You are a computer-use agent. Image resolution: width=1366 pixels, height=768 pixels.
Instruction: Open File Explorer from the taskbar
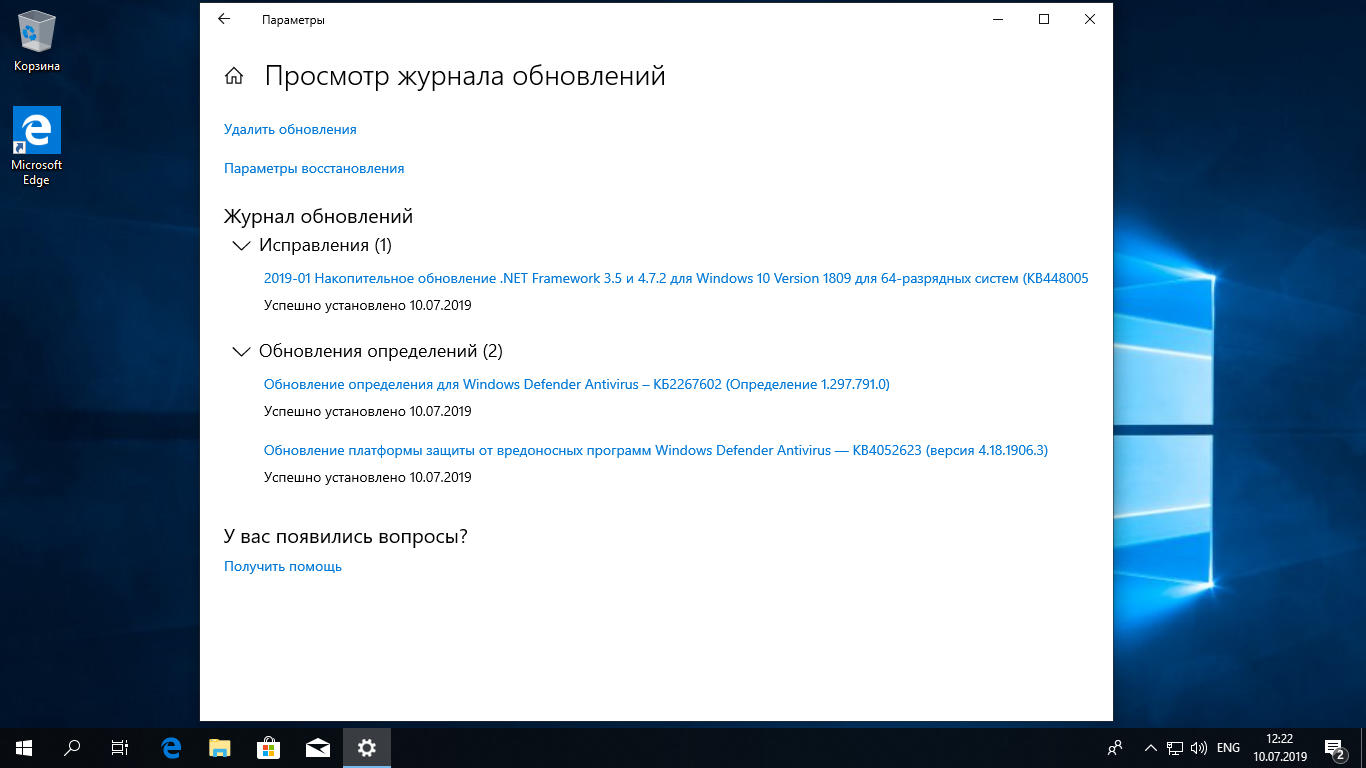(219, 747)
